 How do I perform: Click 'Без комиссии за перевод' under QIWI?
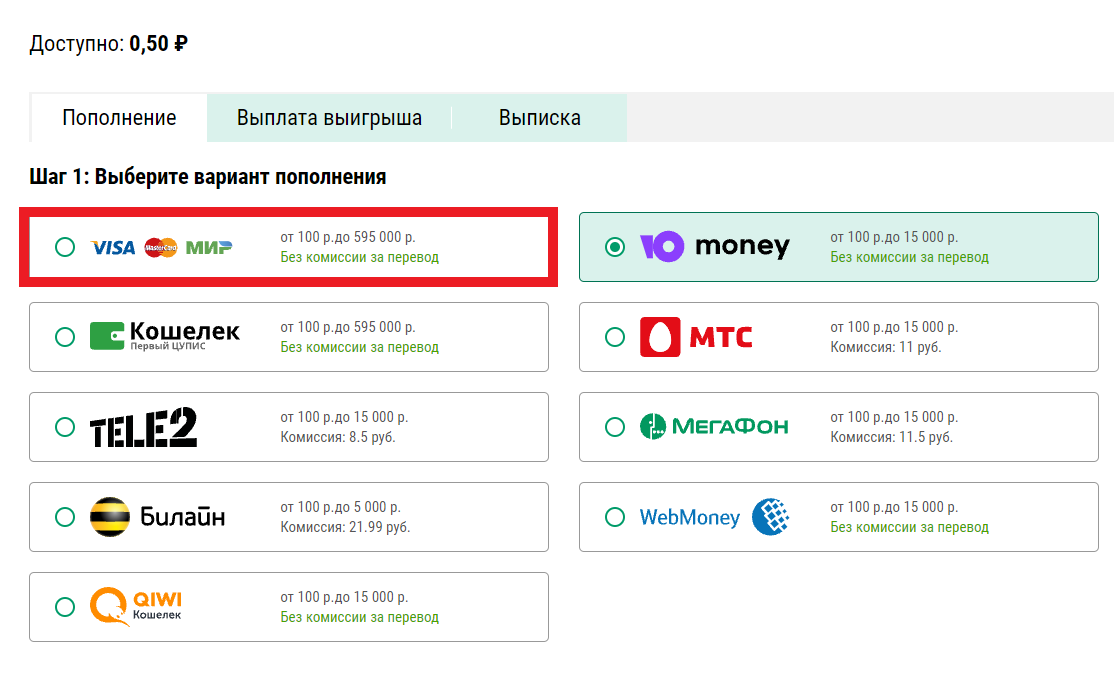(359, 617)
